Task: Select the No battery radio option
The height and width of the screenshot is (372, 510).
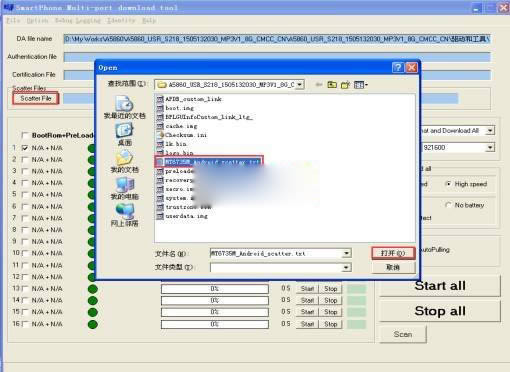Action: coord(448,205)
